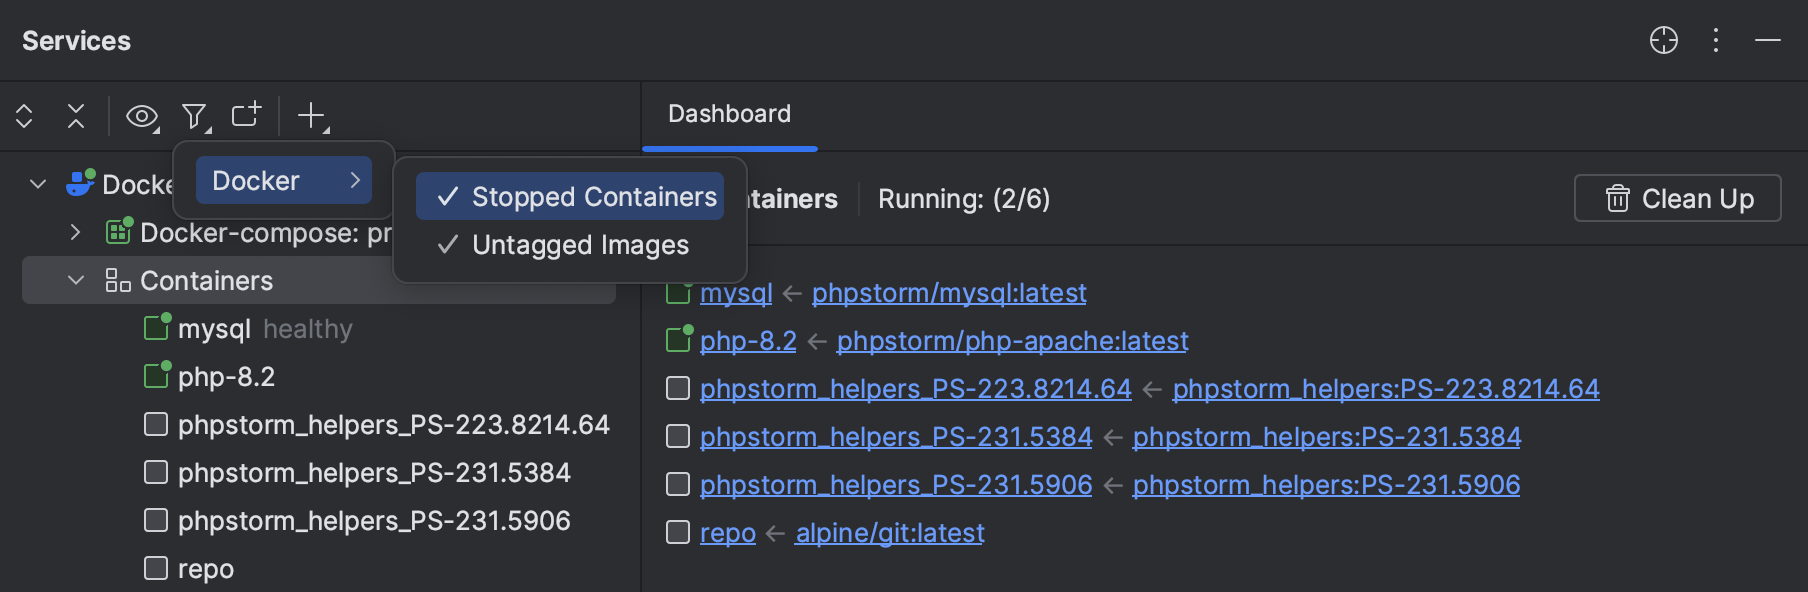The image size is (1808, 592).
Task: Click the filter funnel icon
Action: [x=194, y=116]
